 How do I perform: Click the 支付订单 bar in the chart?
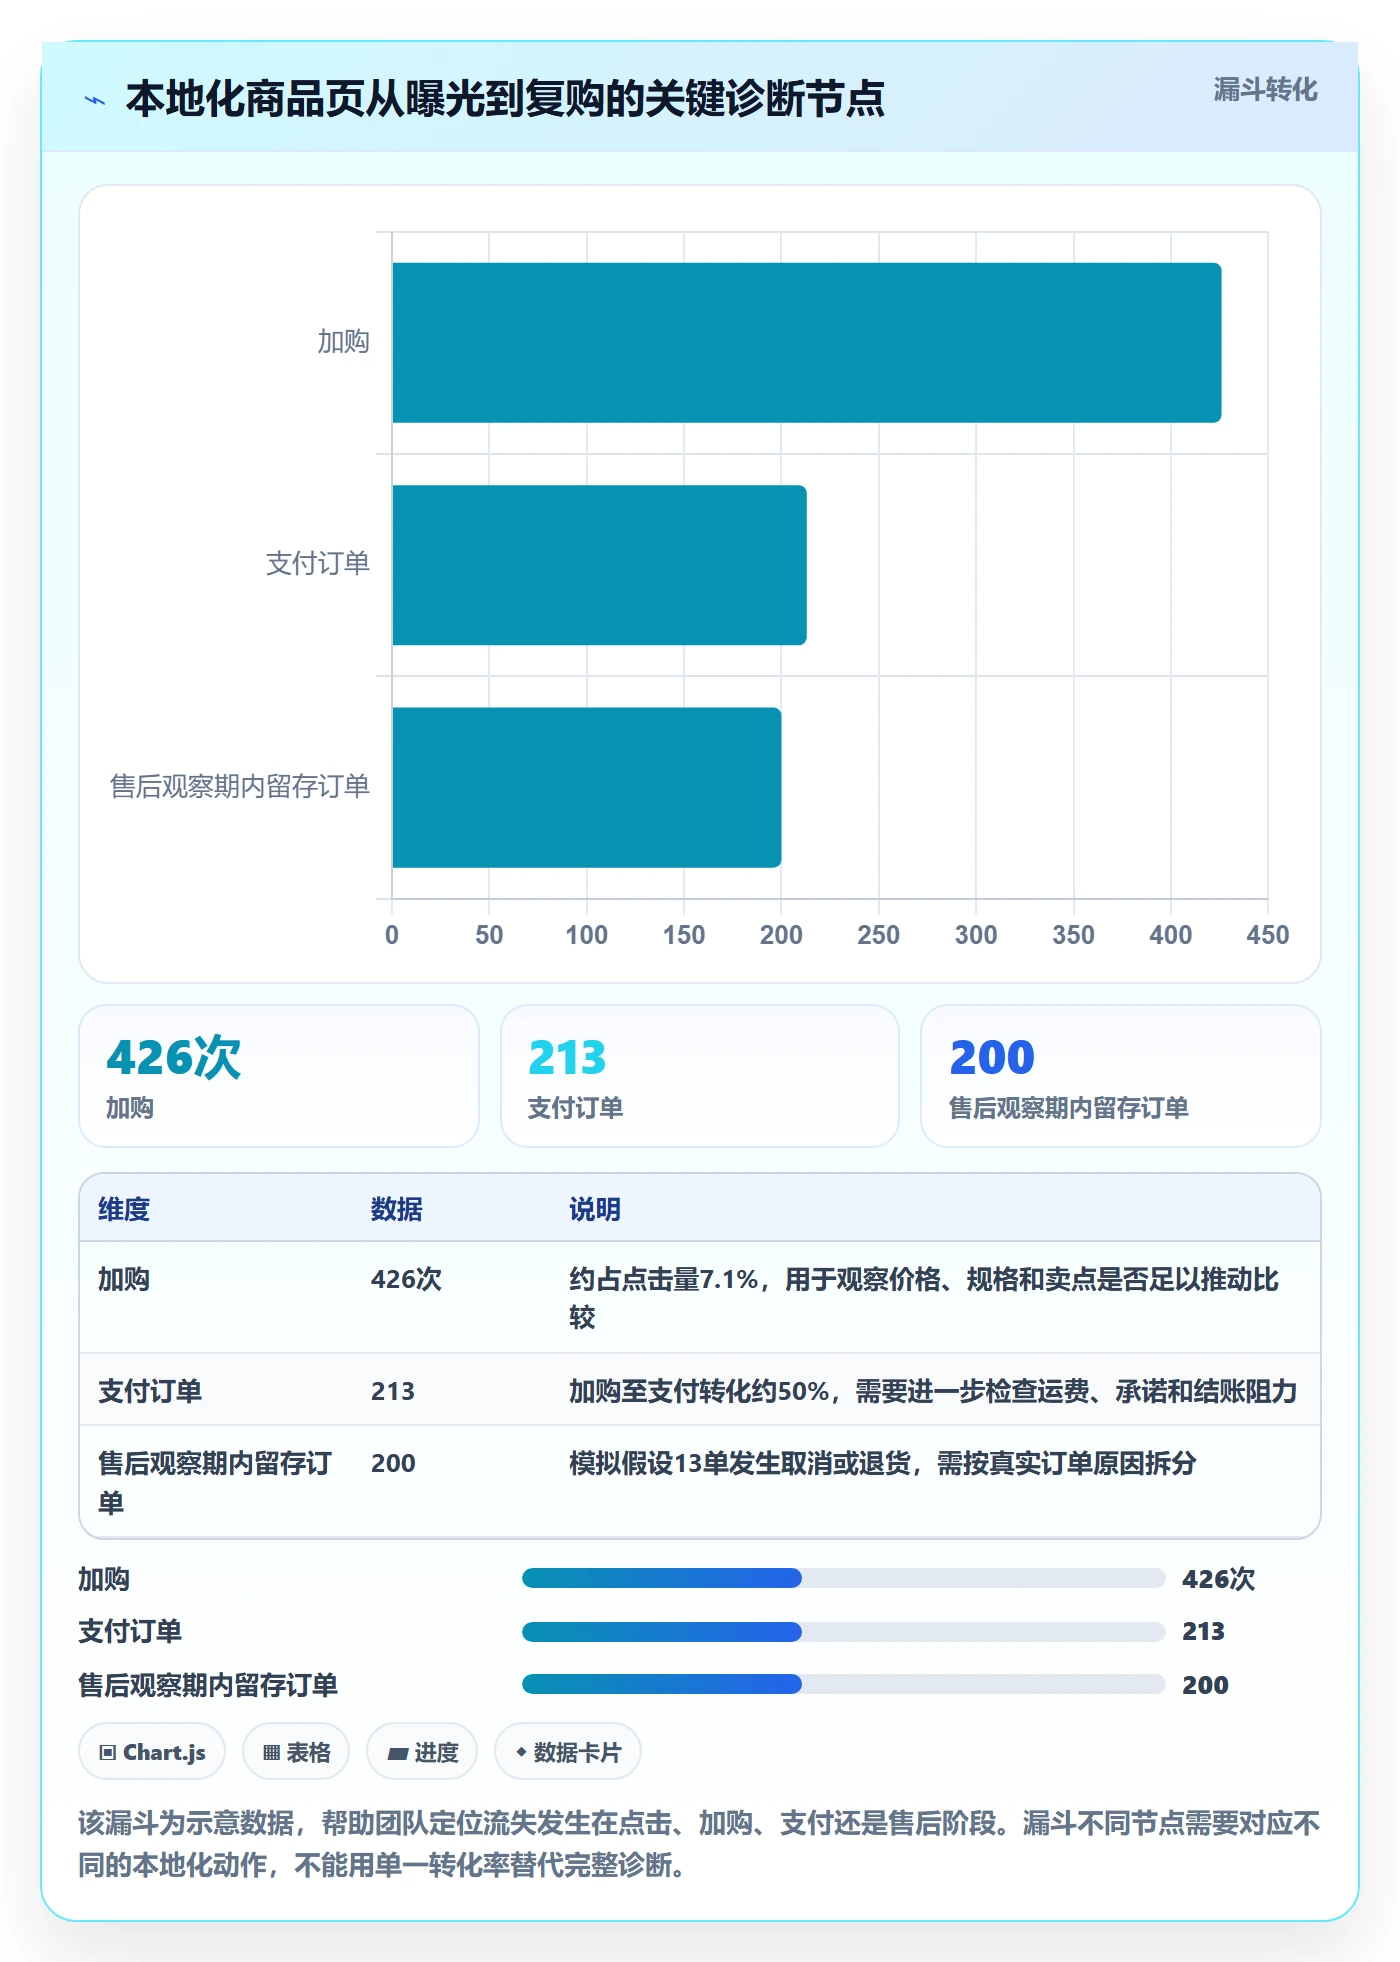pyautogui.click(x=599, y=565)
